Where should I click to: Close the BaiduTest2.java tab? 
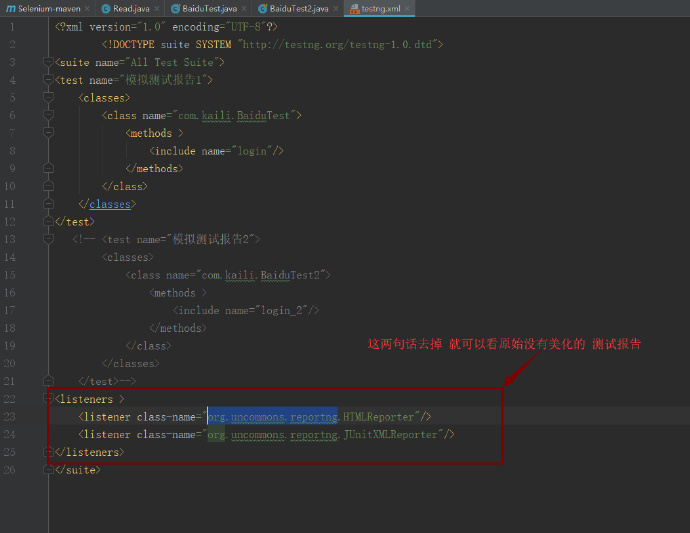click(335, 8)
